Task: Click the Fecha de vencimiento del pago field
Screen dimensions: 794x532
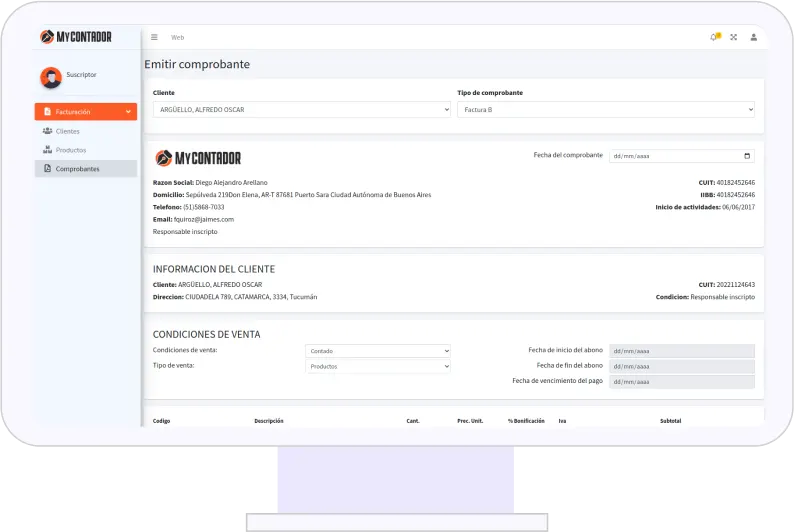Action: tap(681, 382)
